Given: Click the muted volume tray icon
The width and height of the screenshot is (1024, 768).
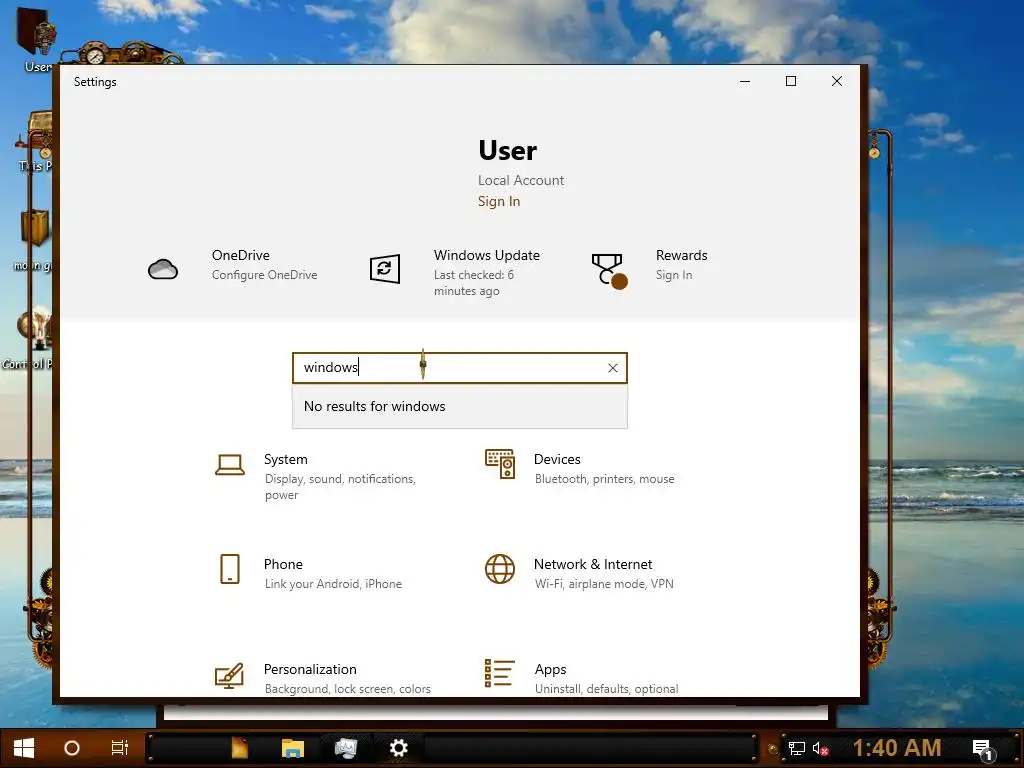Looking at the screenshot, I should [820, 748].
